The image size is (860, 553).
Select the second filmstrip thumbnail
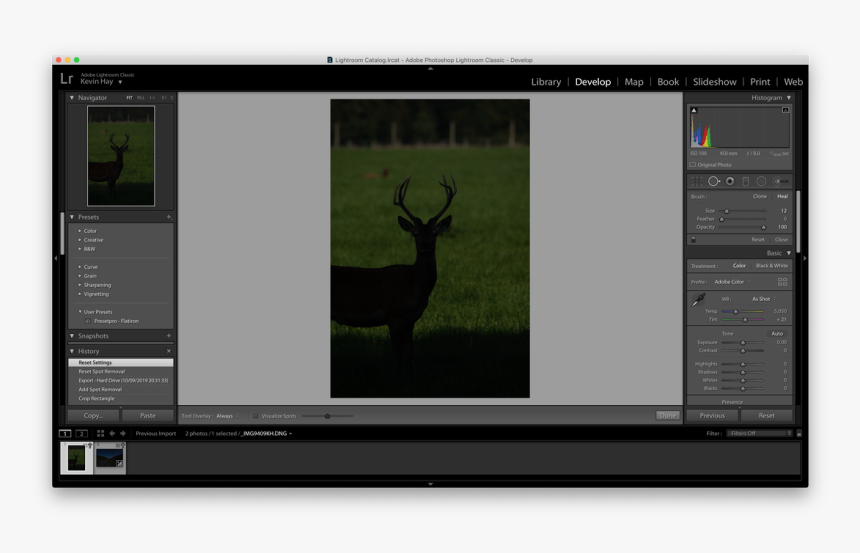[110, 458]
